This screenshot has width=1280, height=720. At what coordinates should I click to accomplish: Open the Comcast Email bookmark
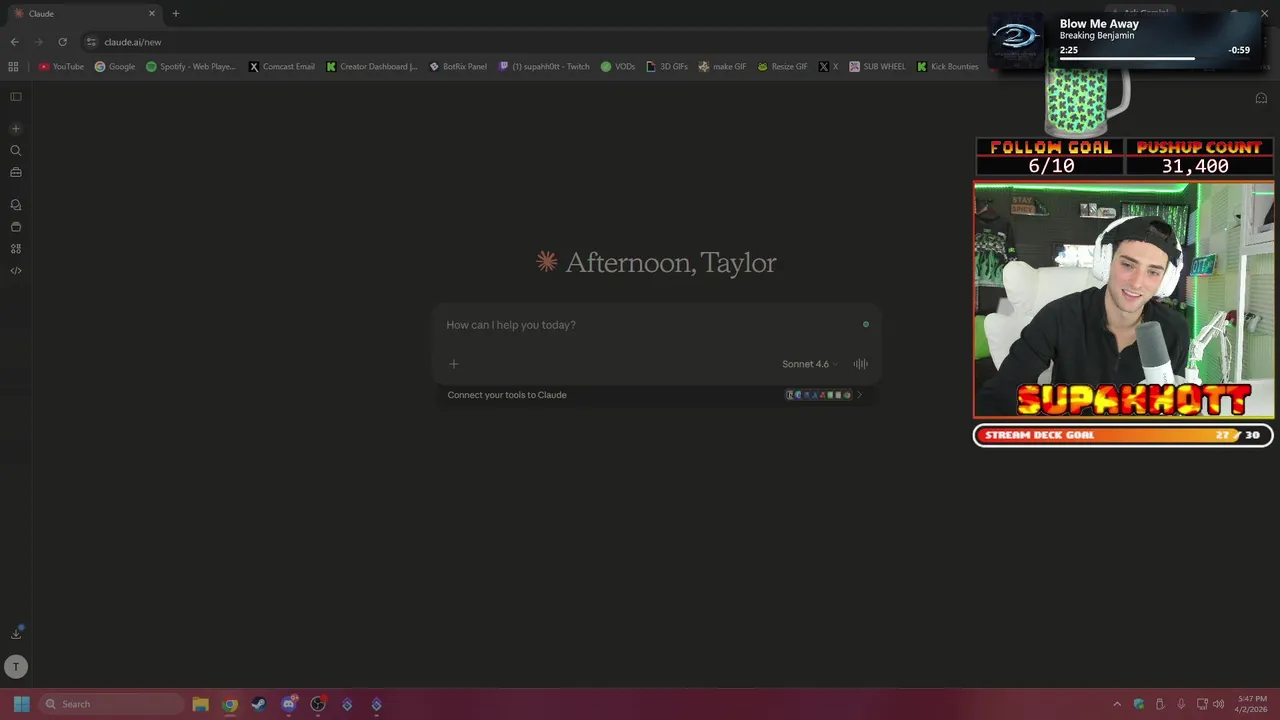coord(282,67)
